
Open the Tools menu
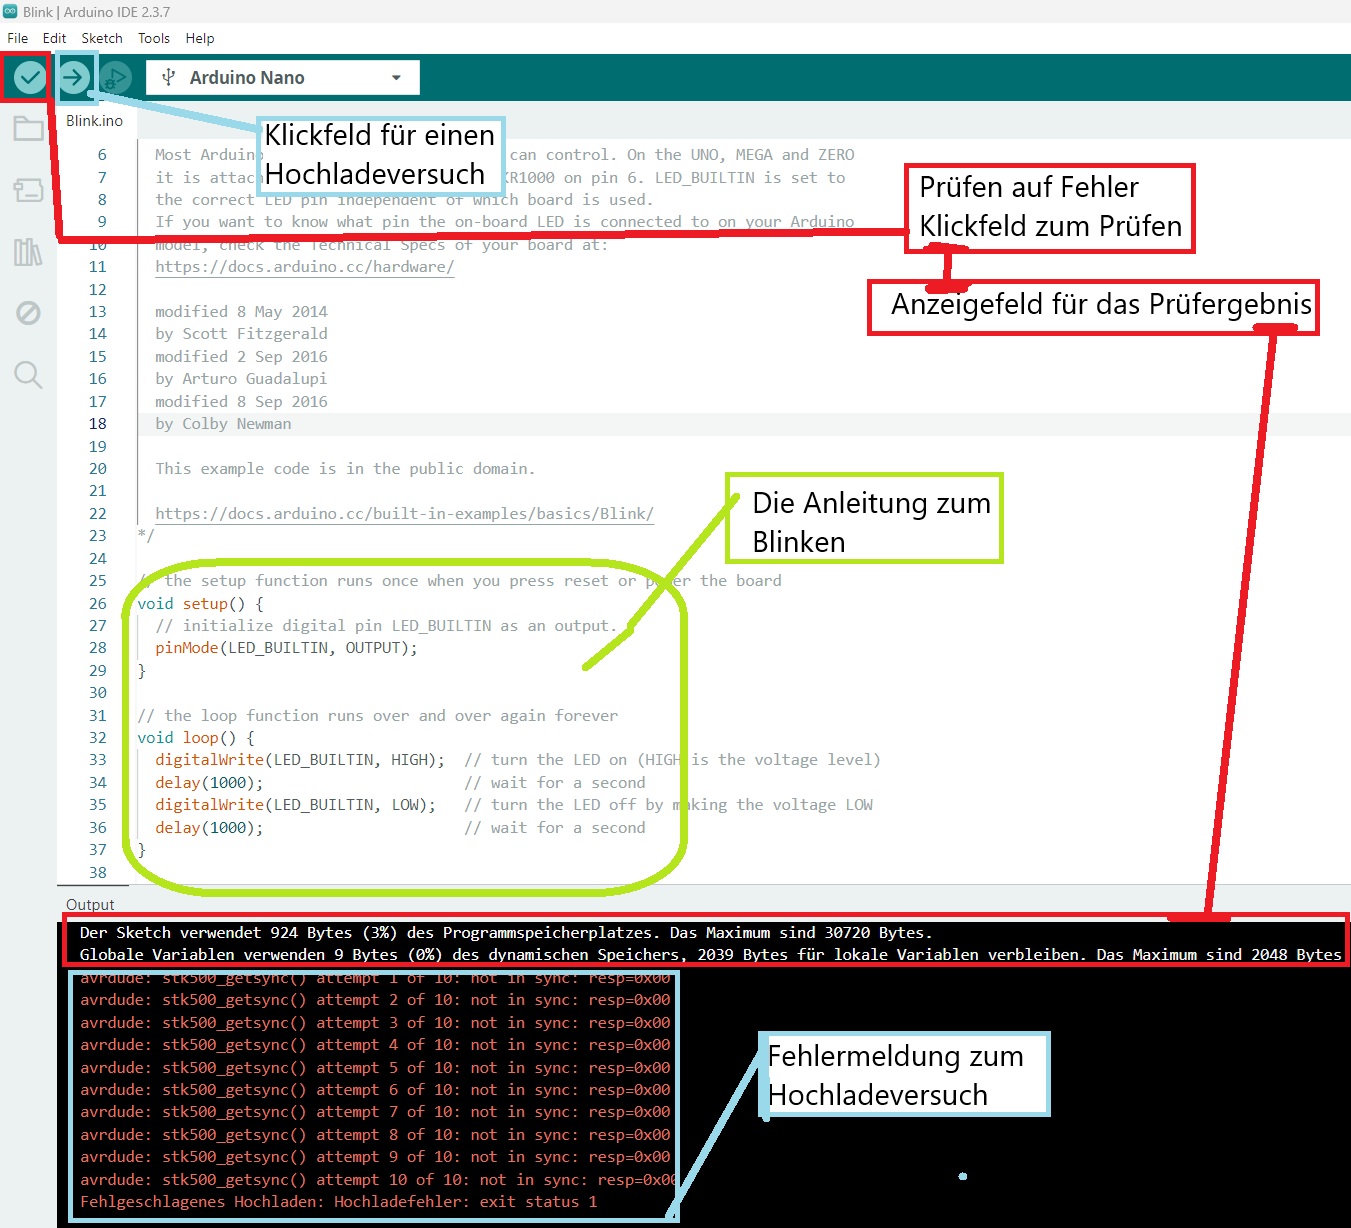coord(154,38)
